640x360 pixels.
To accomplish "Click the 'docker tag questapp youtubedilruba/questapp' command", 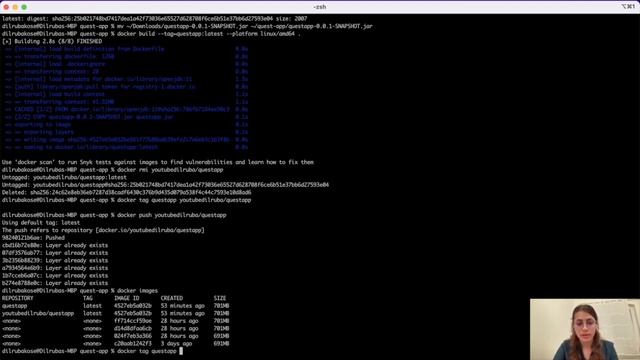I will point(184,200).
